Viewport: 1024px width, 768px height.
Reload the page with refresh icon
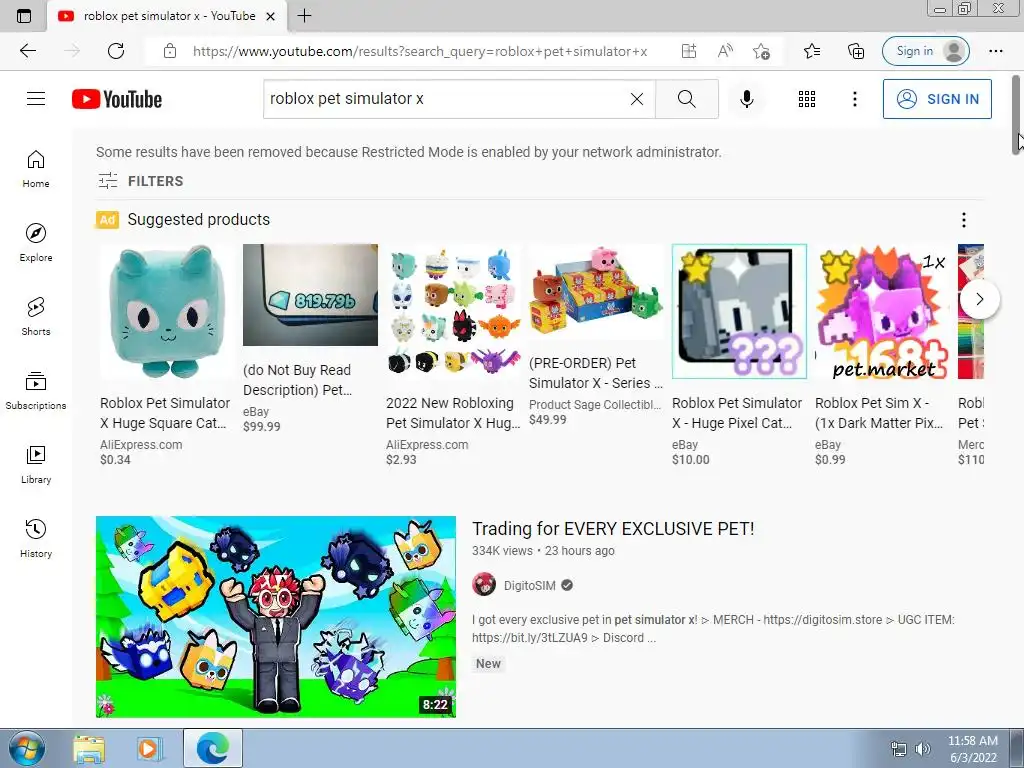click(116, 51)
